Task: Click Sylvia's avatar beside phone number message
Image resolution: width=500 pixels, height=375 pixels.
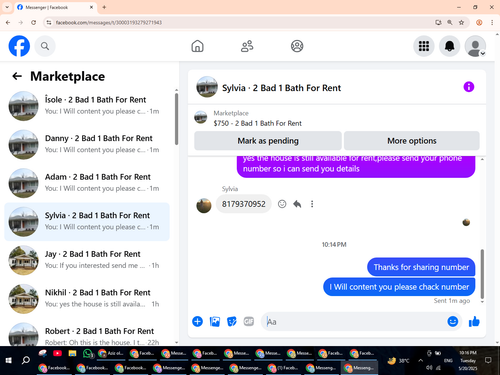Action: pos(204,205)
